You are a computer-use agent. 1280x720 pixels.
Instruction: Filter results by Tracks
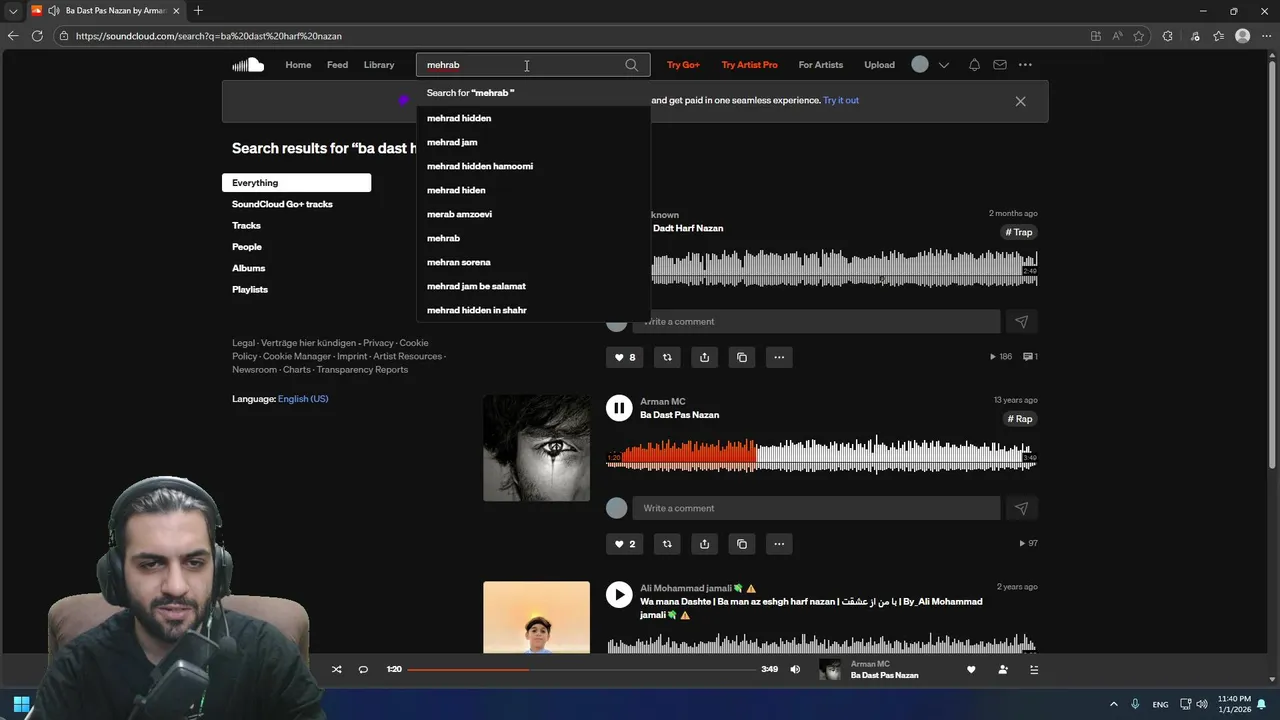[246, 226]
